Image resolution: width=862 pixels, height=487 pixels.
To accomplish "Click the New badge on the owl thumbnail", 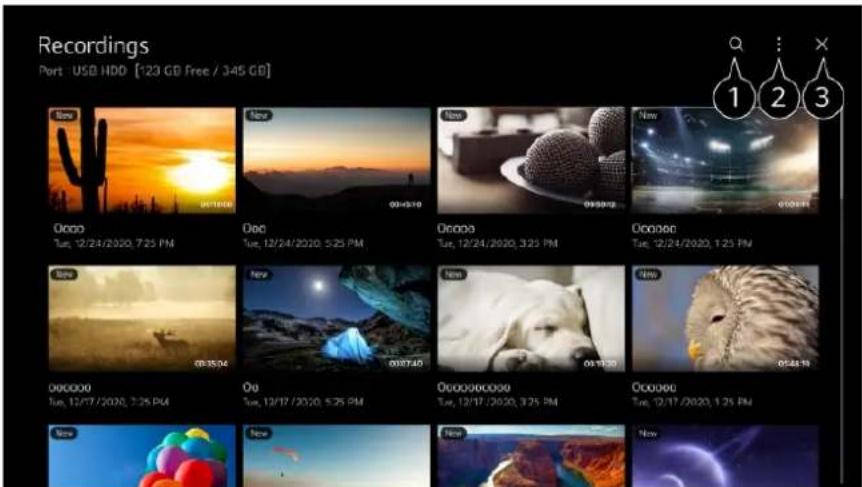I will (648, 274).
